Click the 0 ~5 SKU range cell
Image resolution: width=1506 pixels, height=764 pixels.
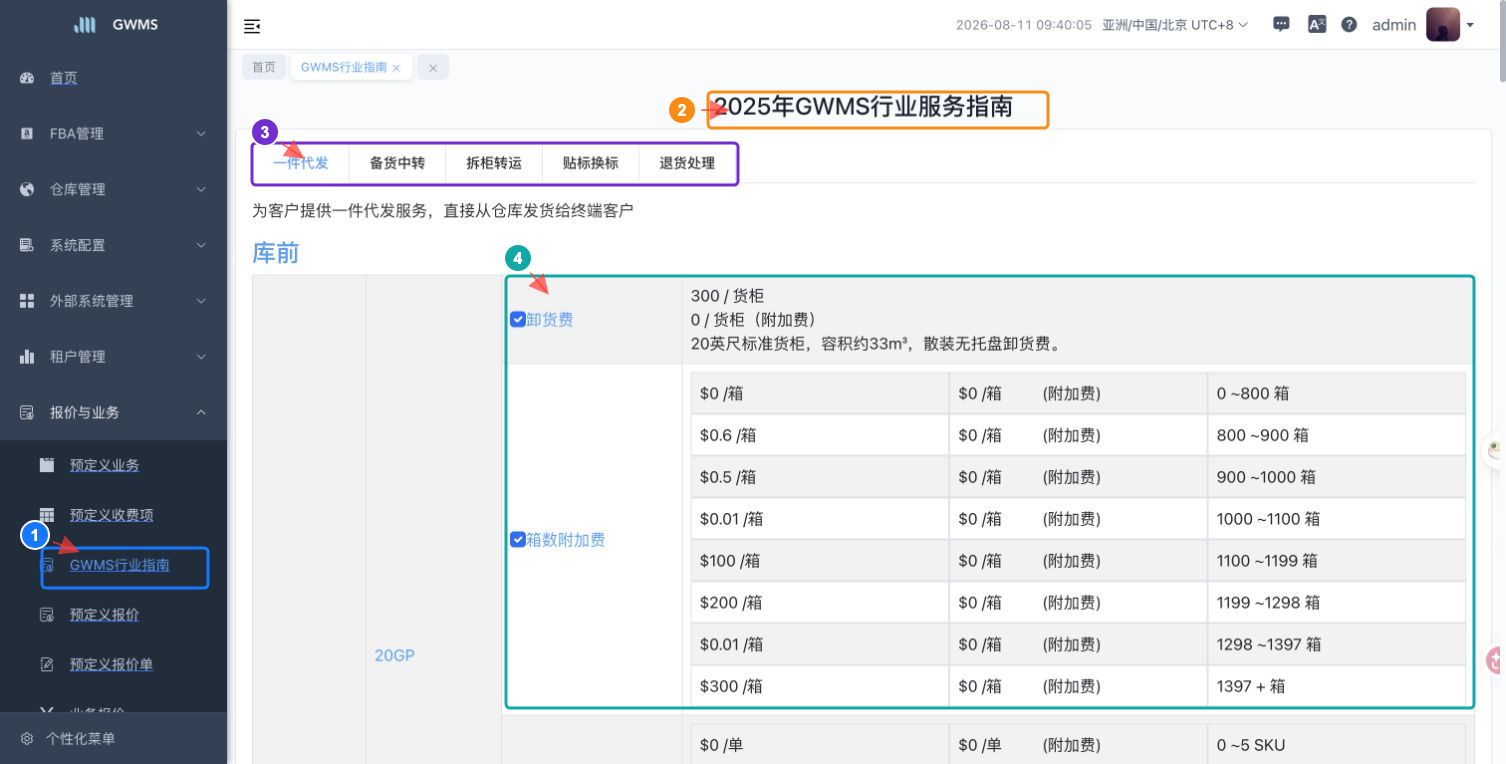[1336, 744]
